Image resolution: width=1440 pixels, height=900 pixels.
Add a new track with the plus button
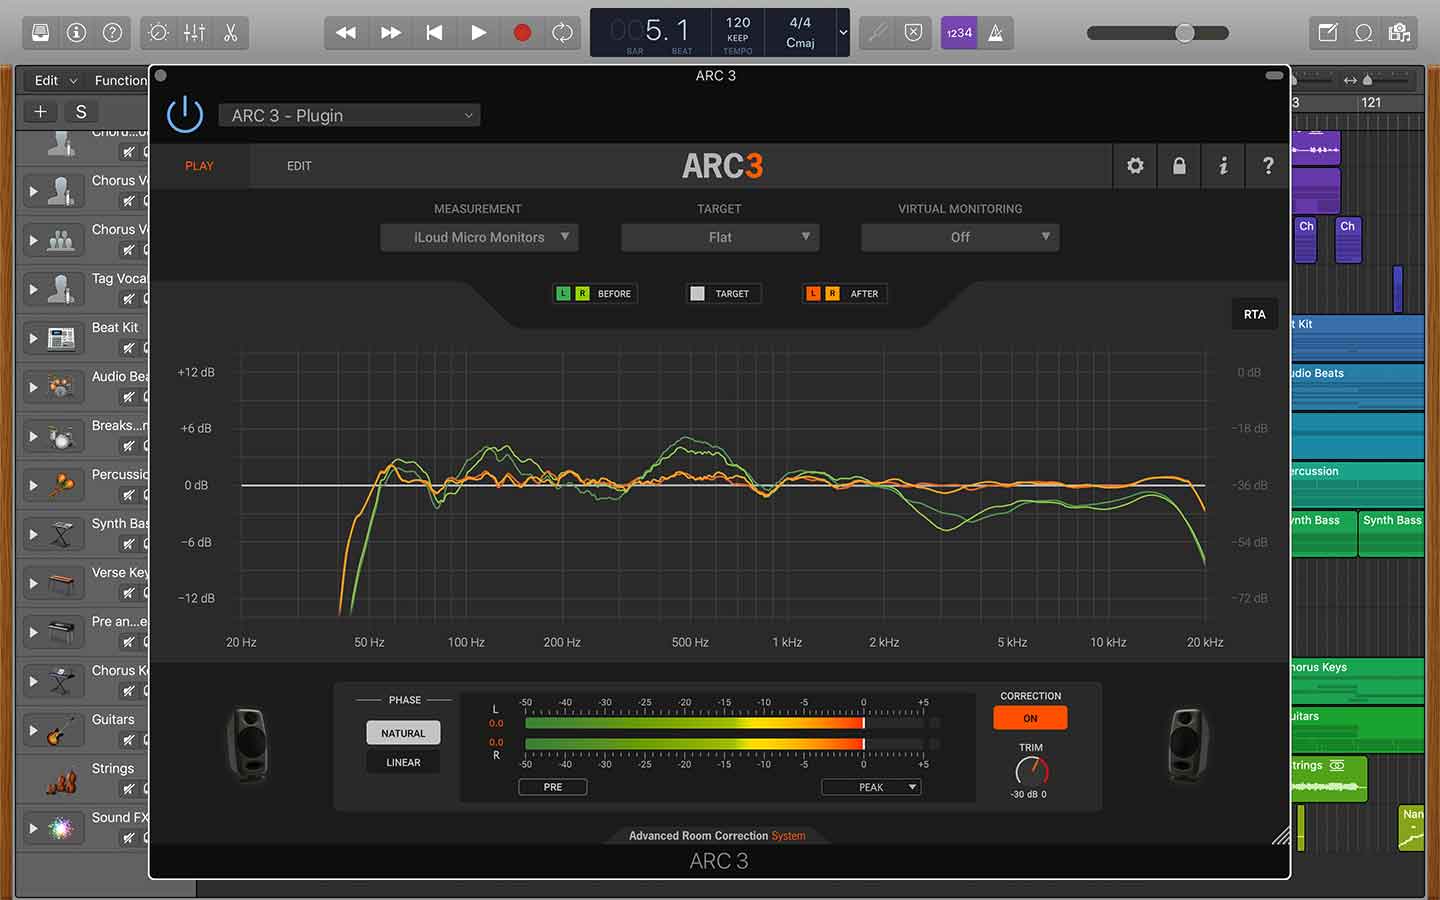click(x=40, y=111)
